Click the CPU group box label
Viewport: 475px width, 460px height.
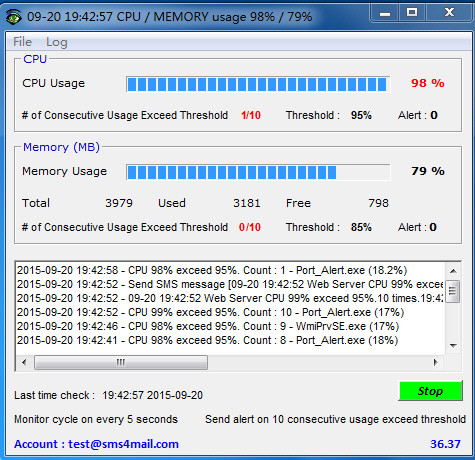coord(35,59)
